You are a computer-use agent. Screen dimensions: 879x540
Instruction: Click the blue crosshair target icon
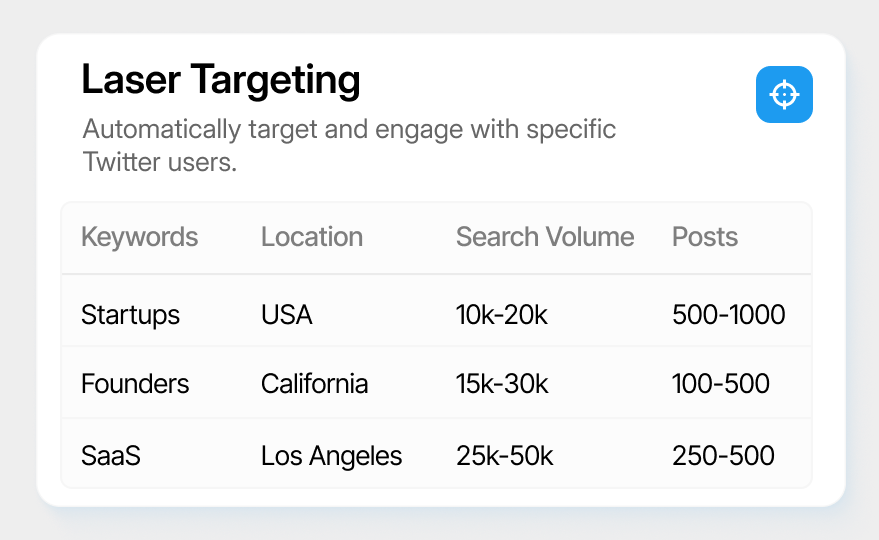[x=784, y=94]
